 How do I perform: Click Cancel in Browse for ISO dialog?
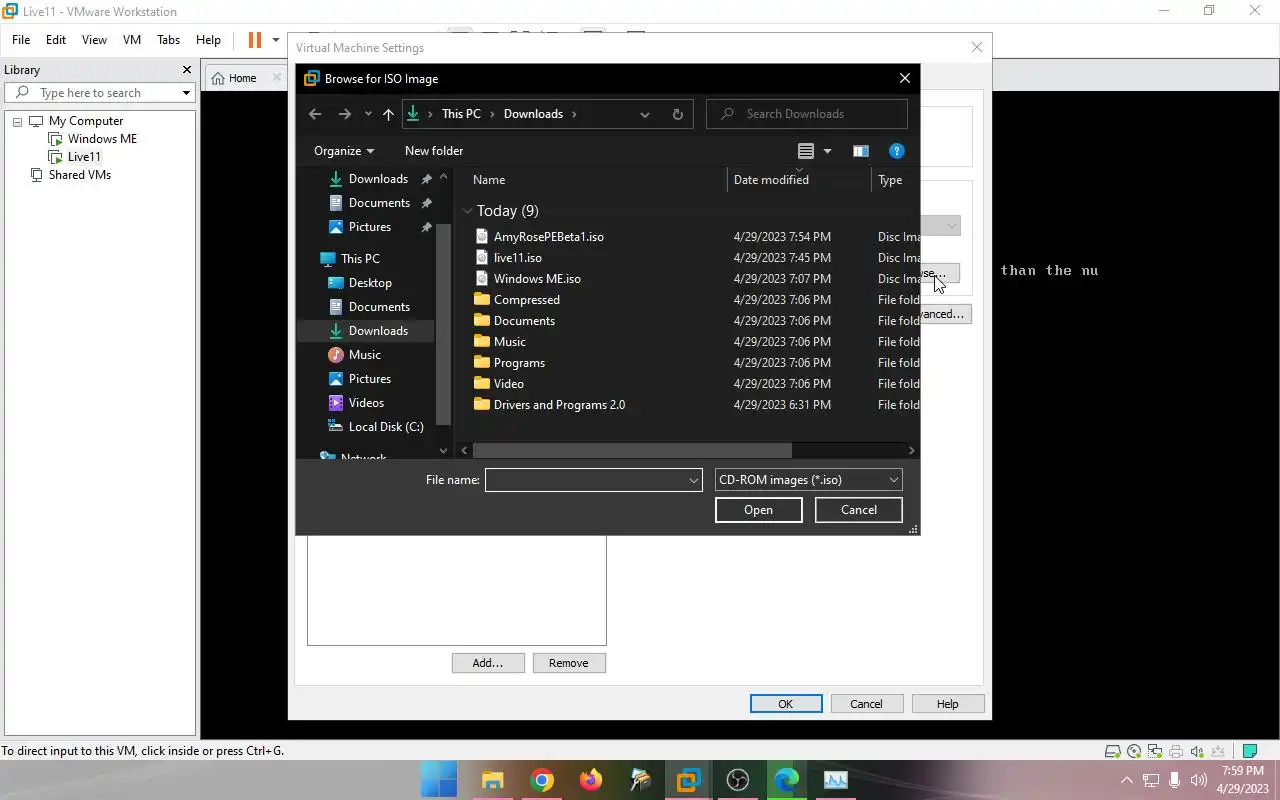pyautogui.click(x=858, y=510)
